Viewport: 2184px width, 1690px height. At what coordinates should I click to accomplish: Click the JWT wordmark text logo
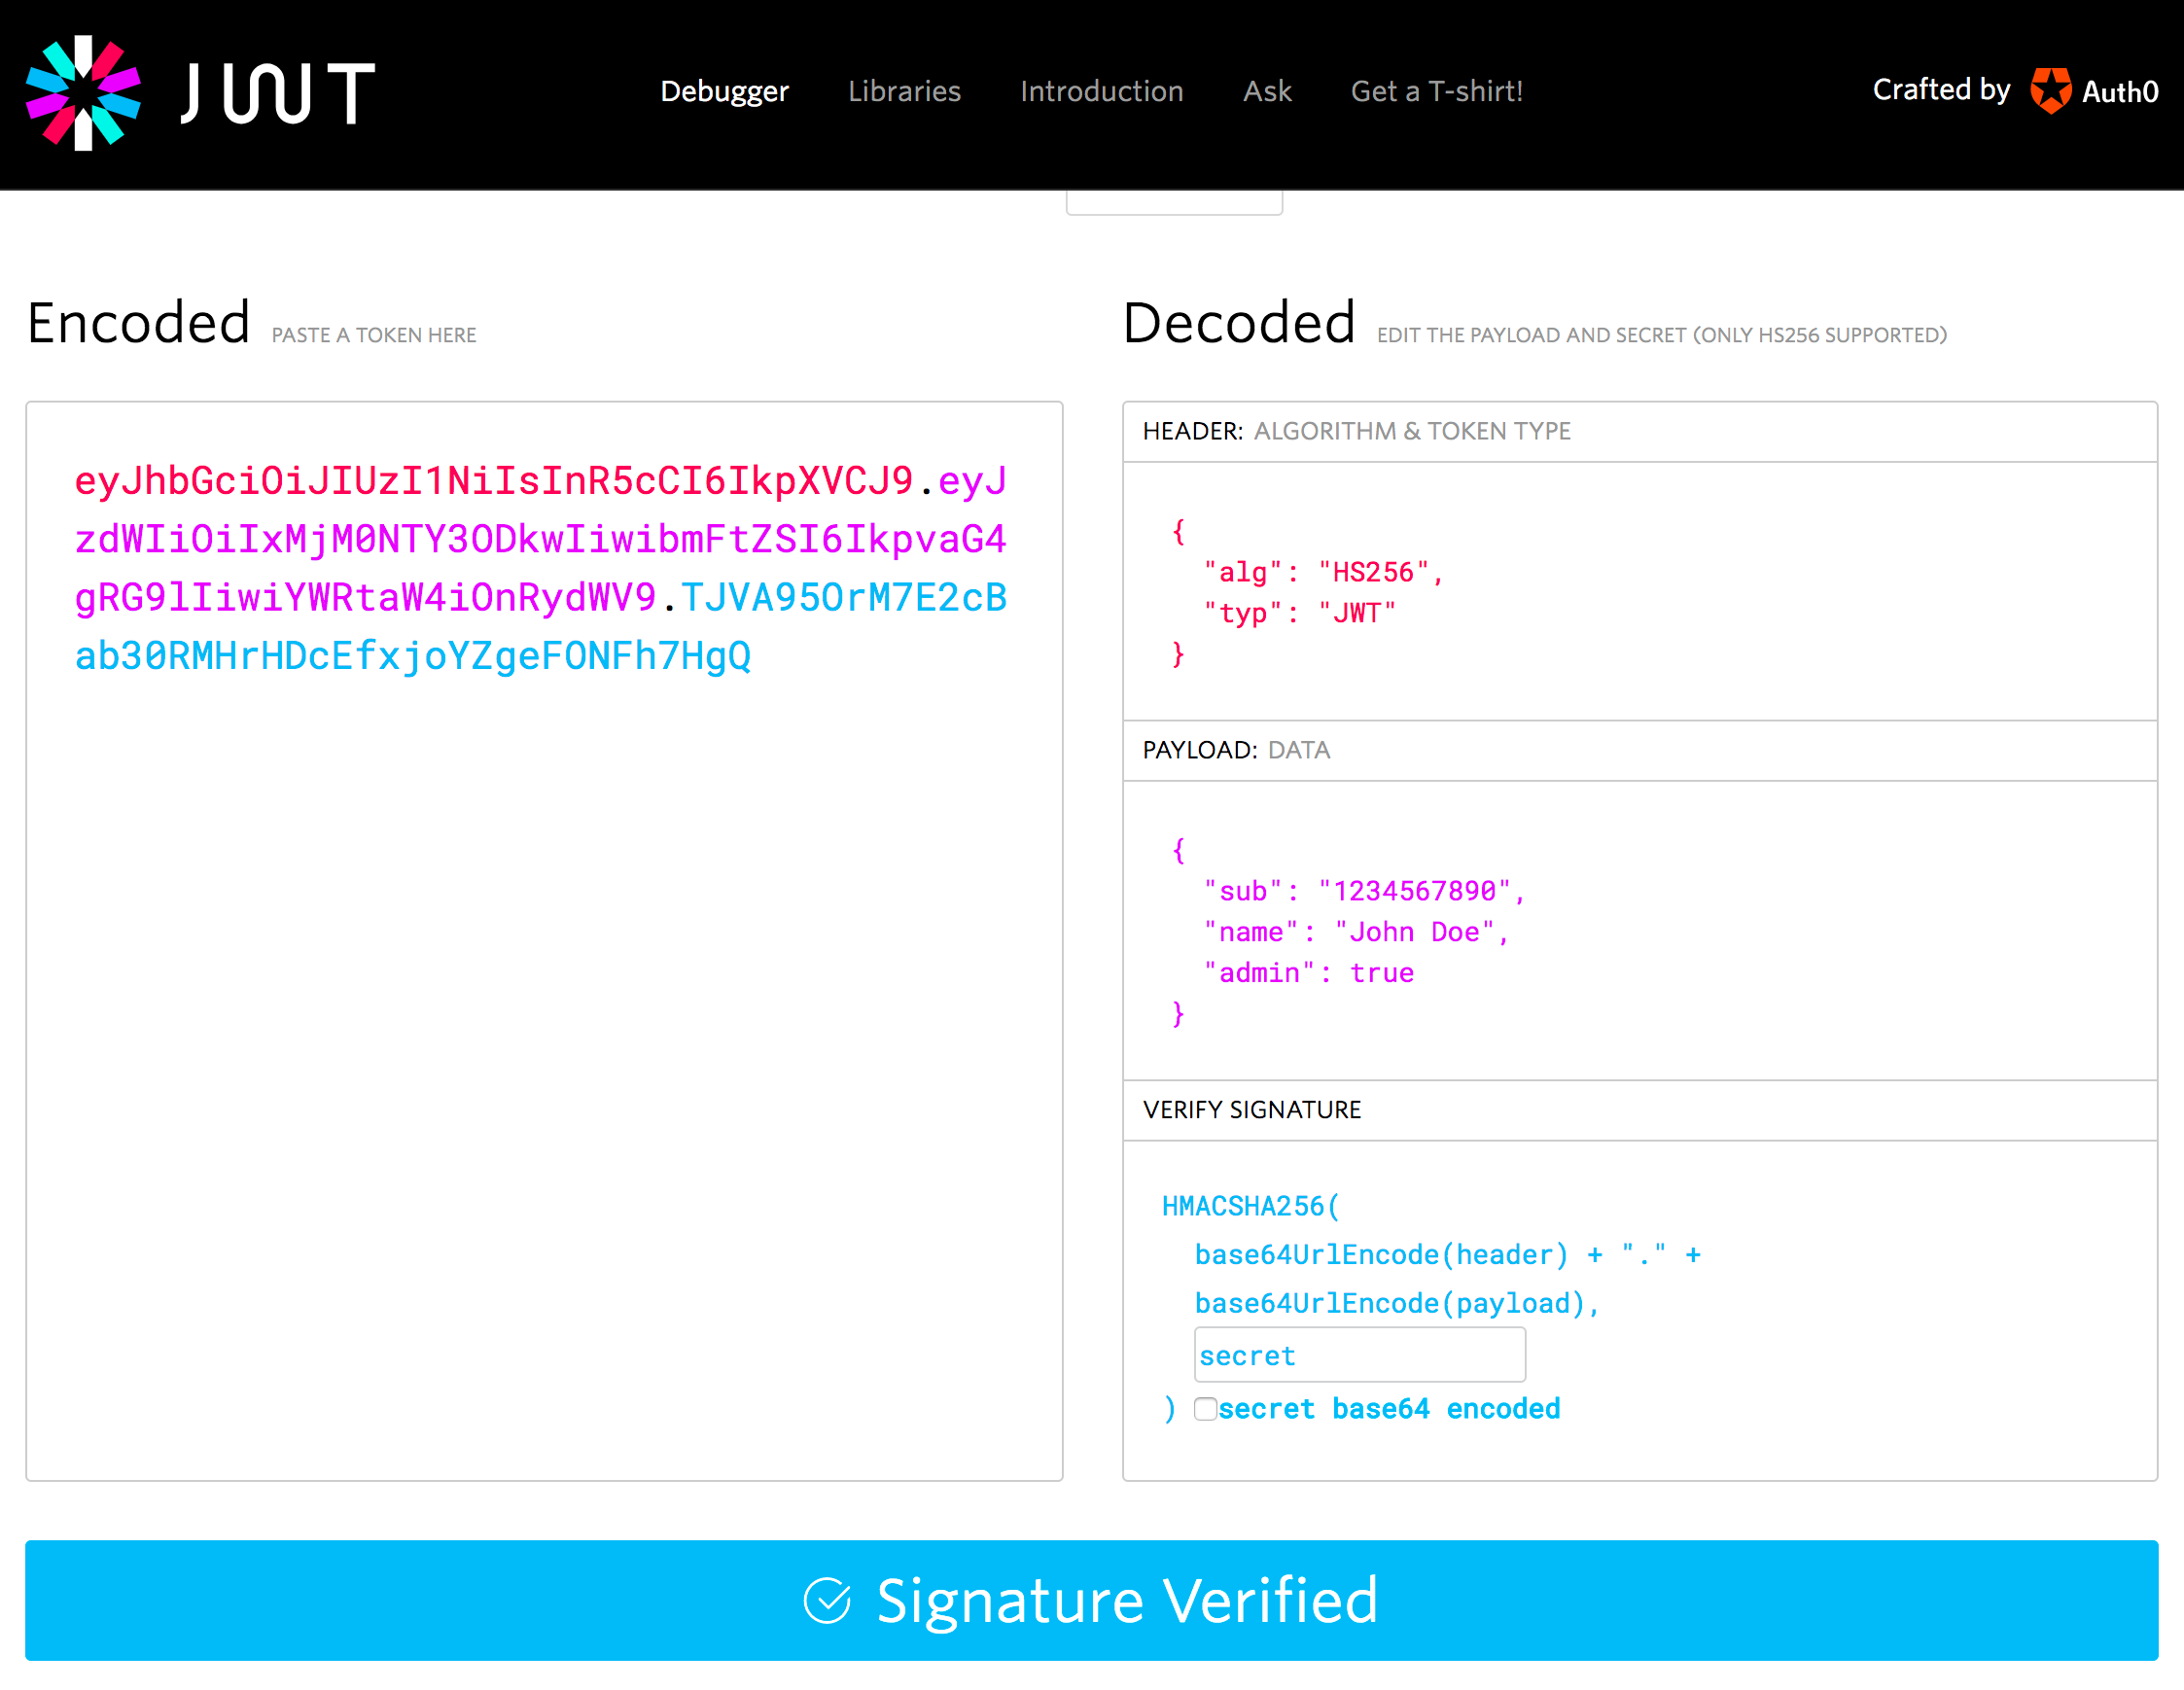[x=278, y=93]
